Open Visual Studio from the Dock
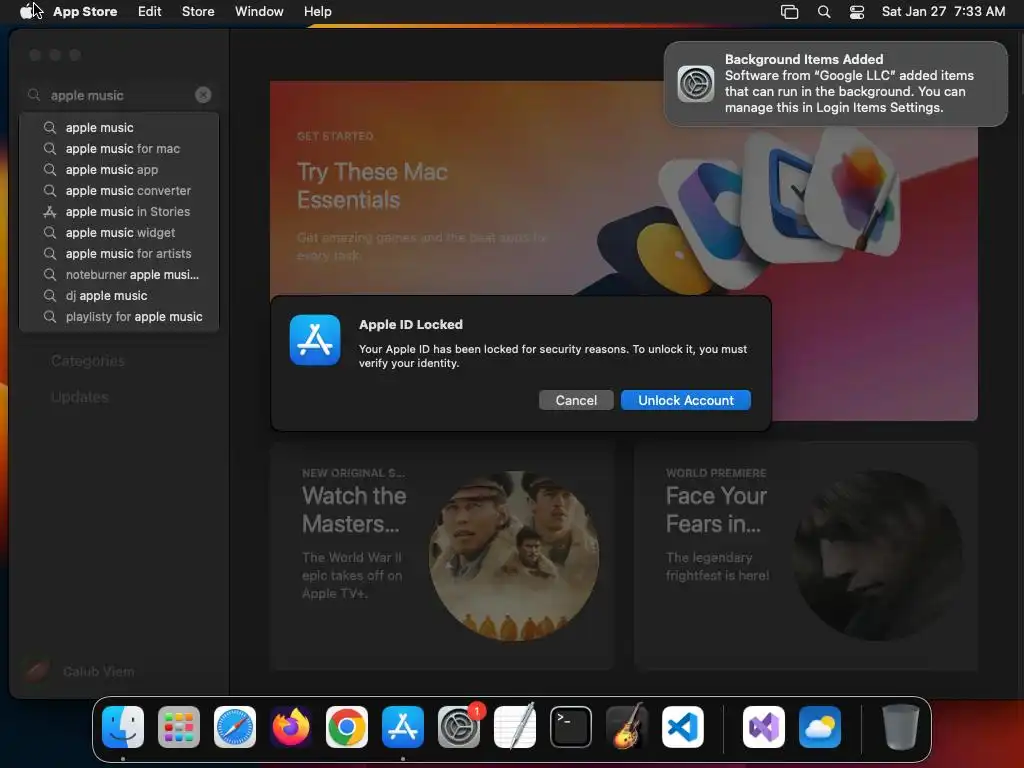The height and width of the screenshot is (768, 1024). pos(763,727)
